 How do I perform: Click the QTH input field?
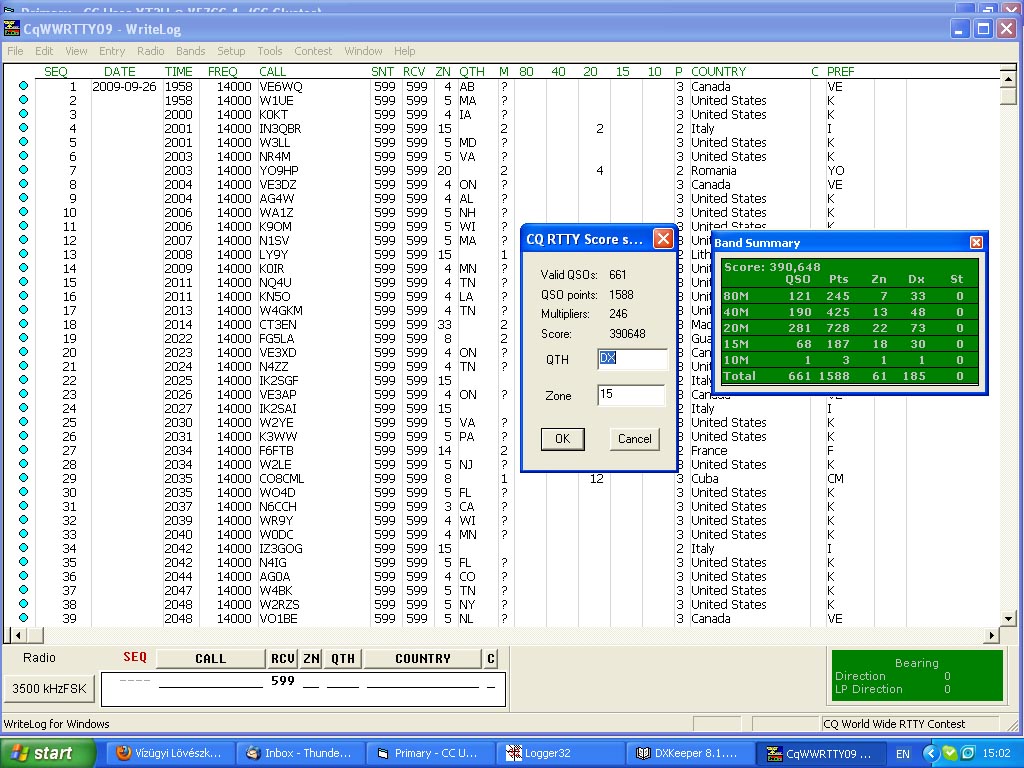pyautogui.click(x=632, y=359)
